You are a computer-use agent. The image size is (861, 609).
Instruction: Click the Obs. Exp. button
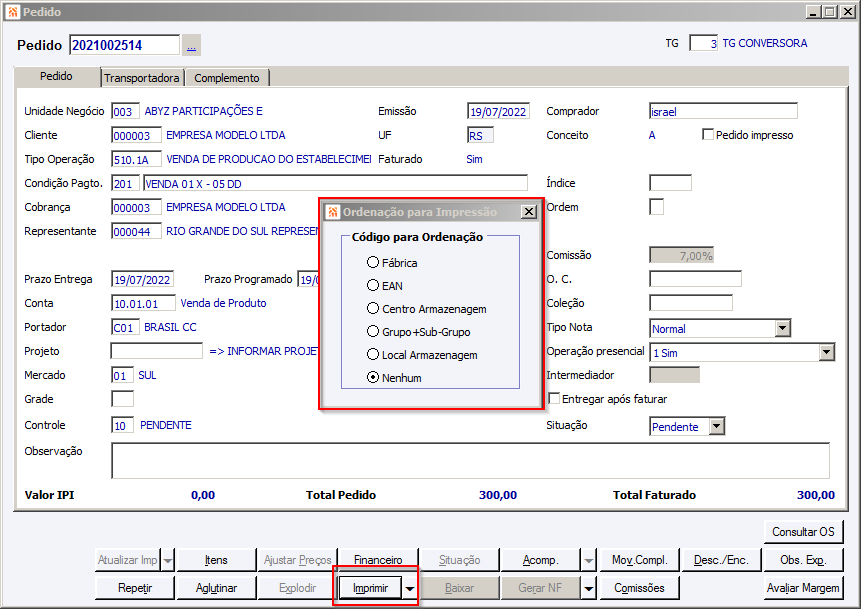[803, 560]
